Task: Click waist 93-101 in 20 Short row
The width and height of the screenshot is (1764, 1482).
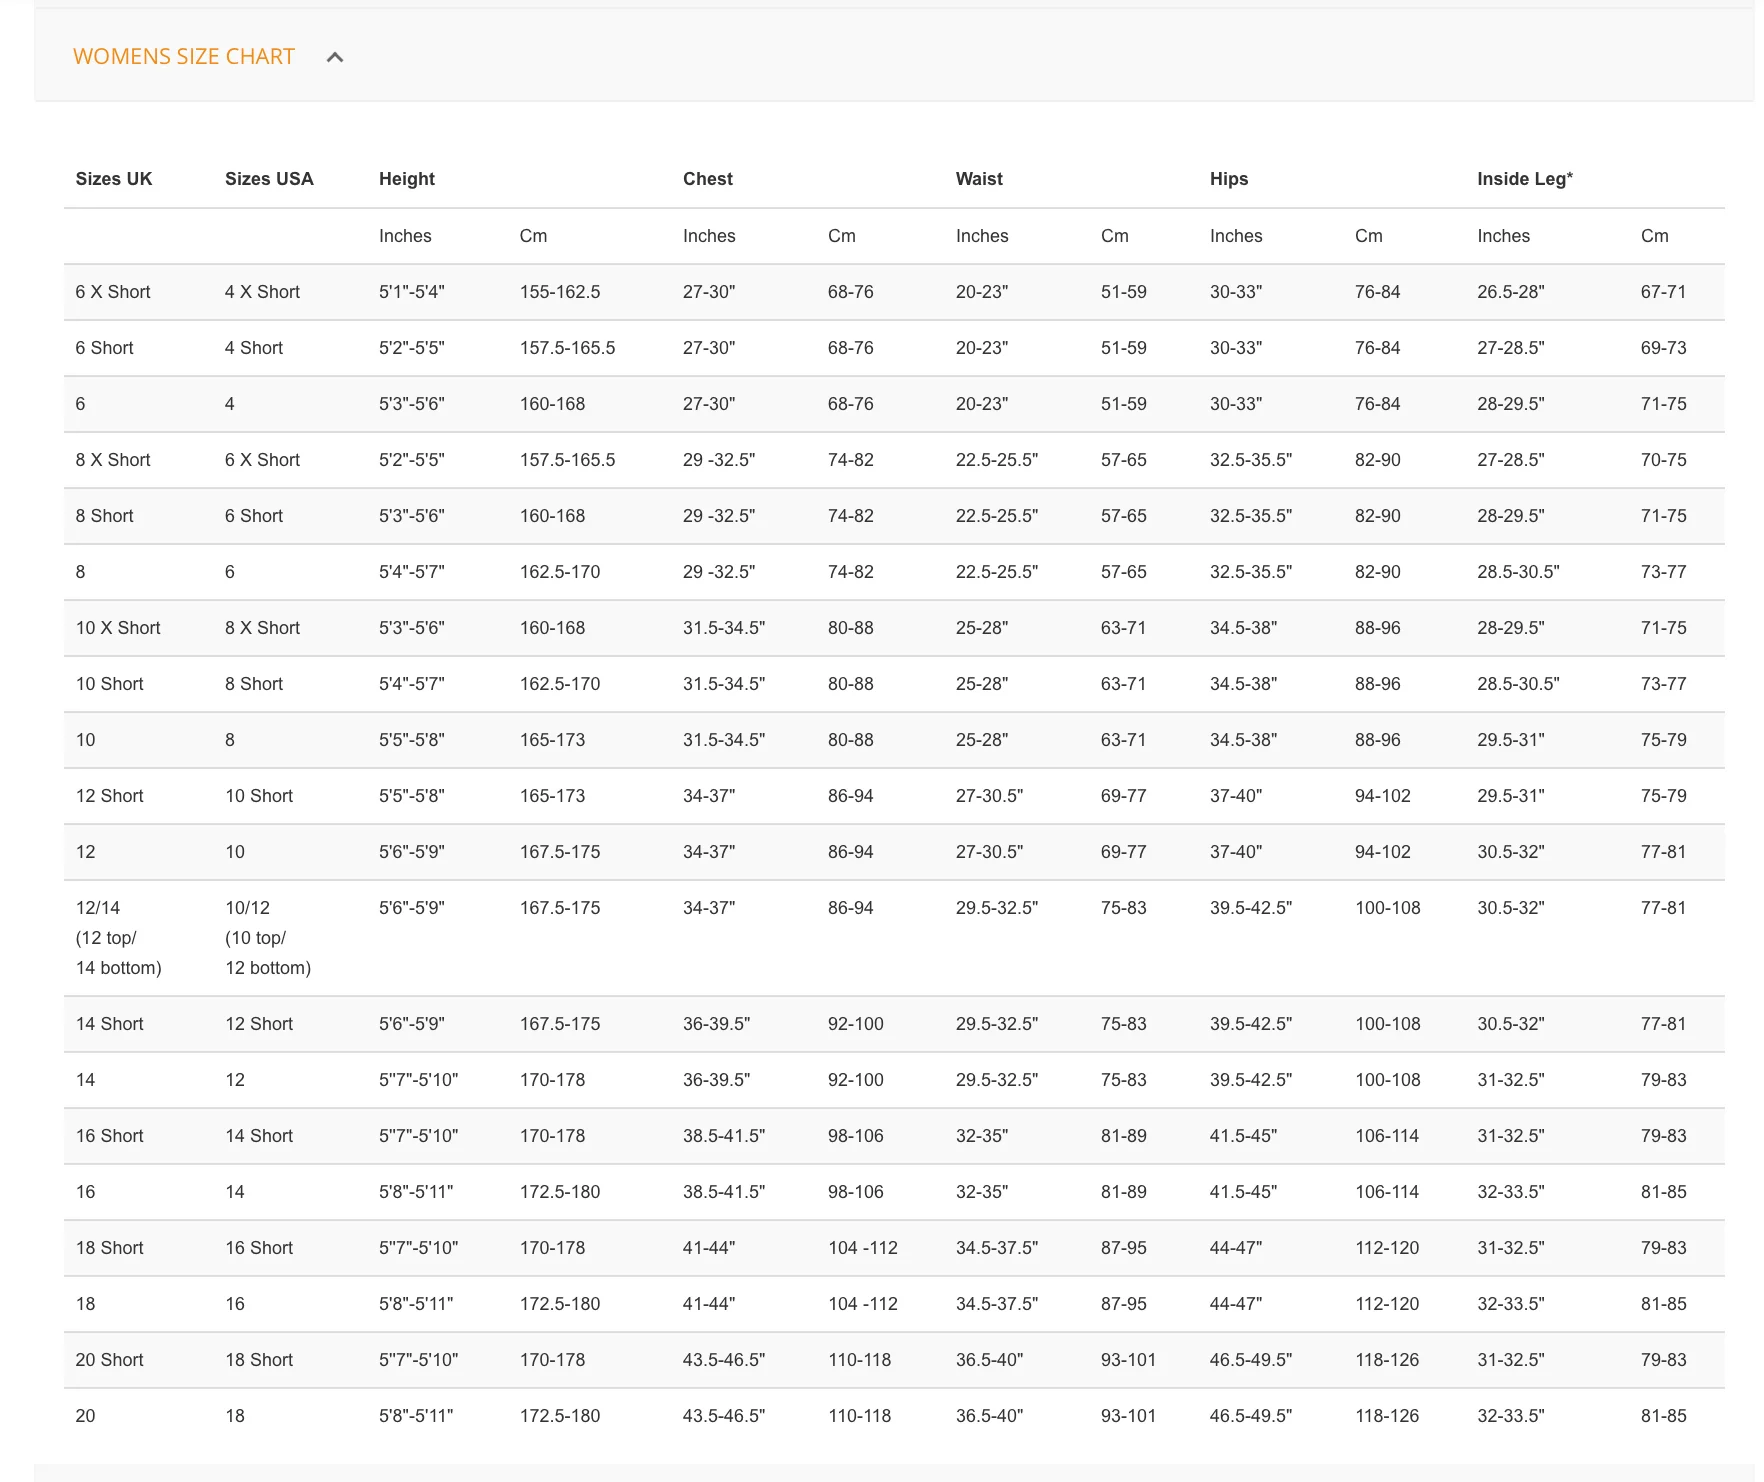Action: (x=1128, y=1360)
